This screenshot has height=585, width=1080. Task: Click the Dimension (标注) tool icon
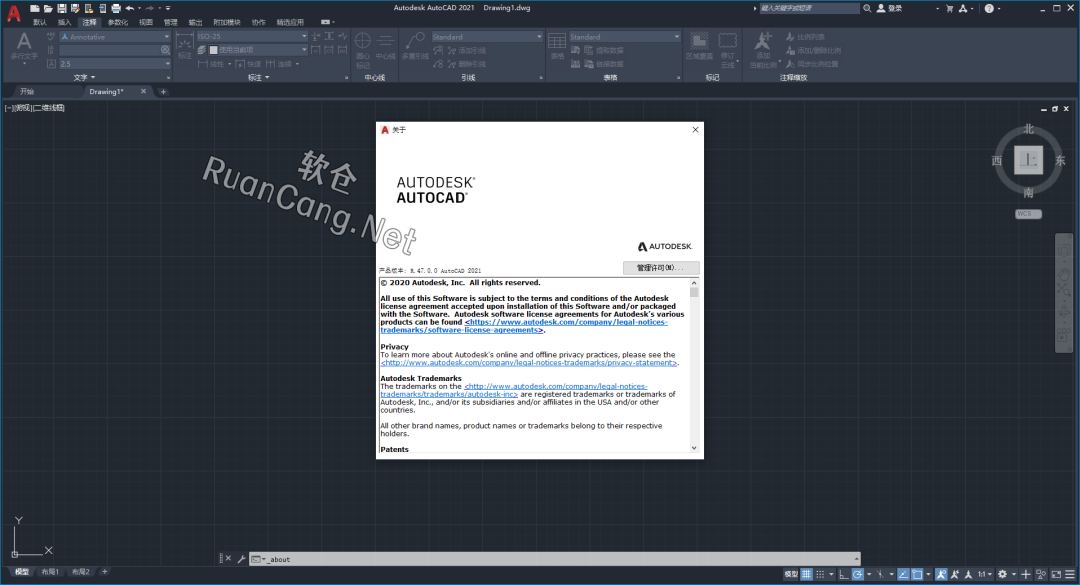coord(185,46)
